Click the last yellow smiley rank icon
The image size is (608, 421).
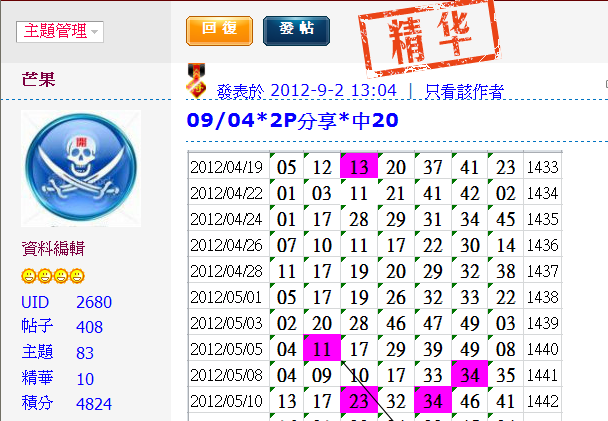77,276
